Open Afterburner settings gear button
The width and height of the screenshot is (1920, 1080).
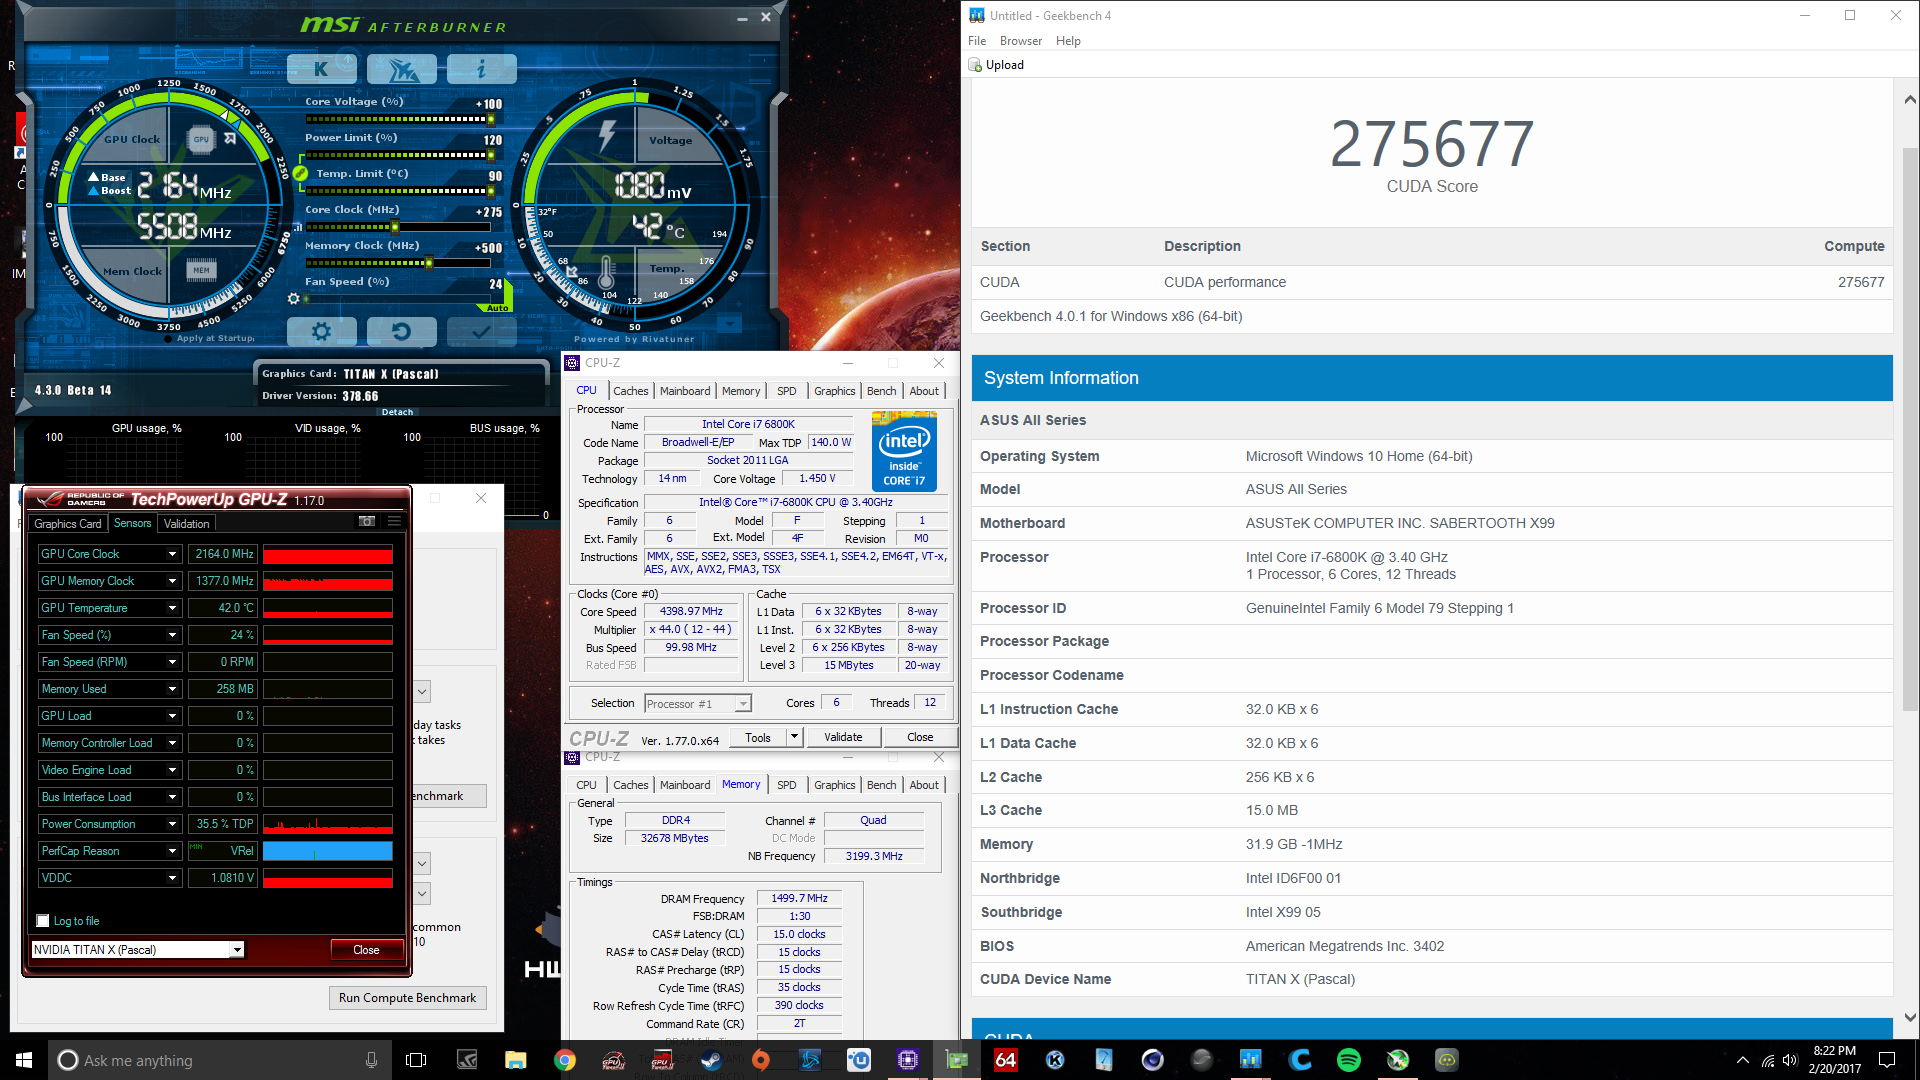click(321, 331)
